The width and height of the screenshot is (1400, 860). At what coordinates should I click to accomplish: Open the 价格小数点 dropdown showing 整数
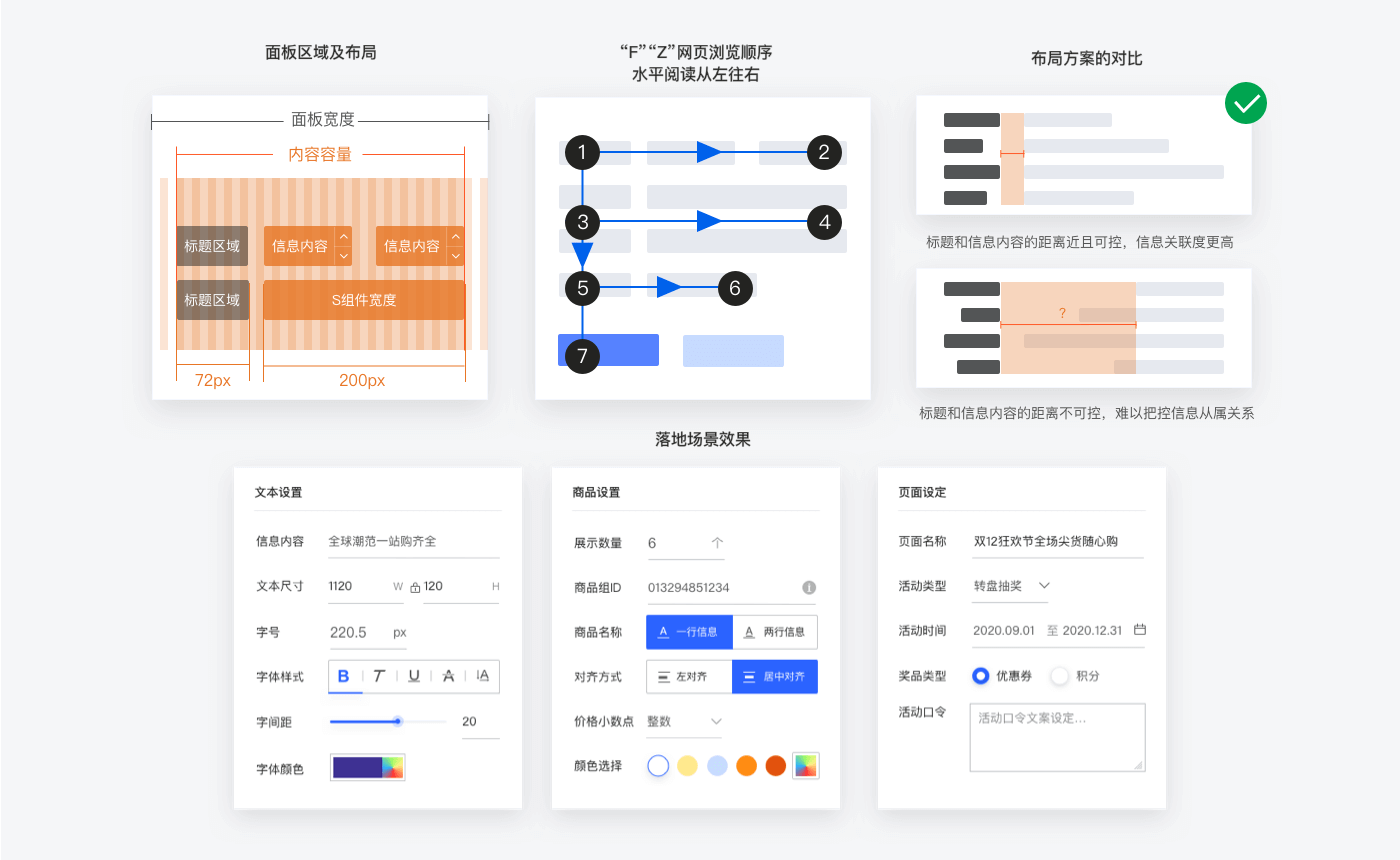684,721
